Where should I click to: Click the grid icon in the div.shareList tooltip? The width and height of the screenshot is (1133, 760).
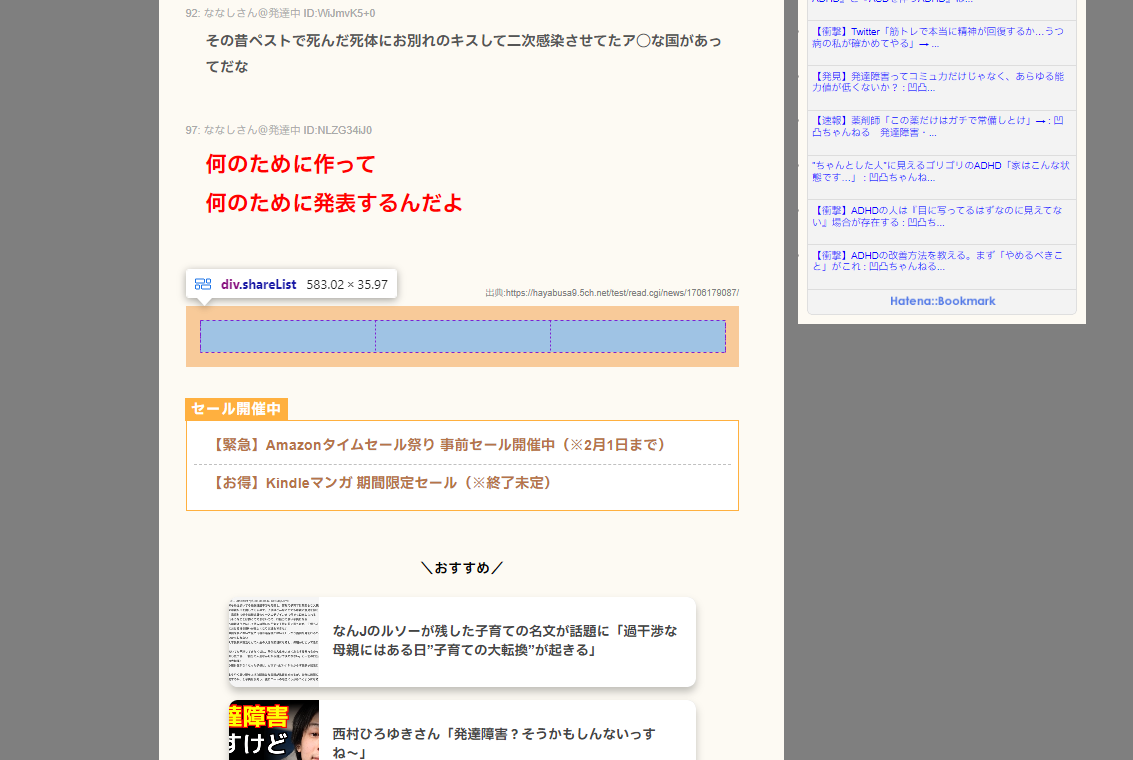pos(203,283)
